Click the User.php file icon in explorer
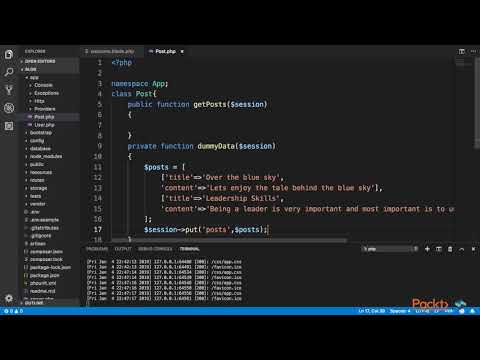Screen dimensions: 480x360 [30, 125]
